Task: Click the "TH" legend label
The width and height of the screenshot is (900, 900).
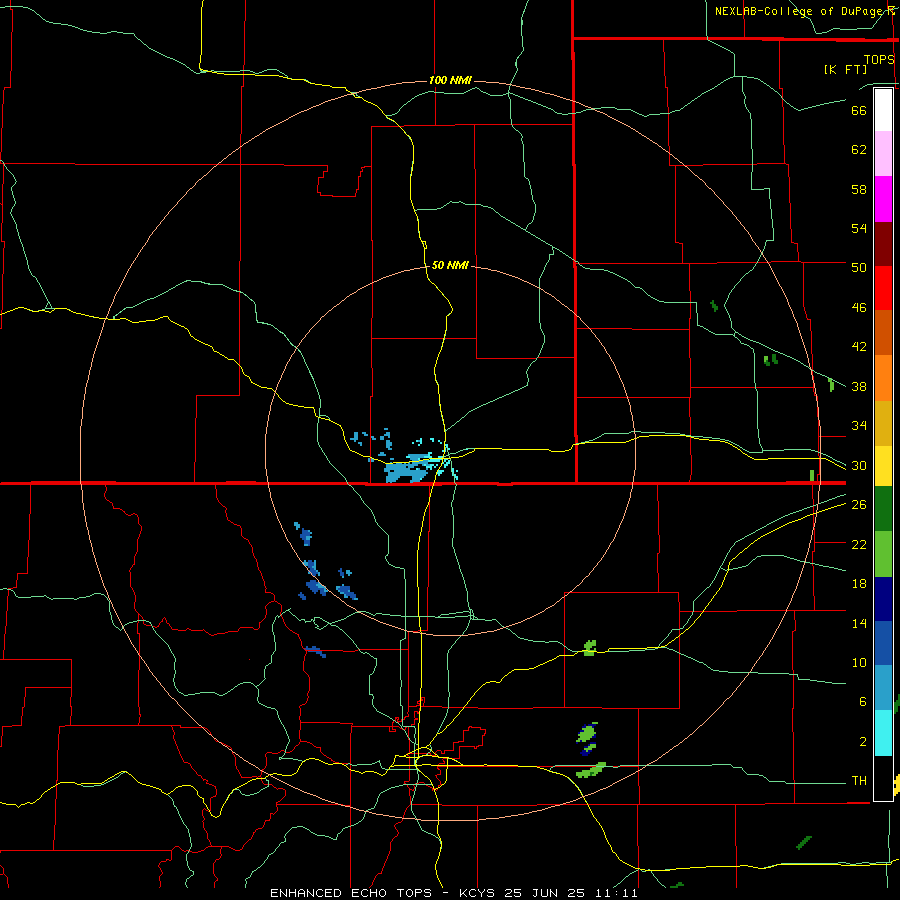Action: click(x=859, y=781)
